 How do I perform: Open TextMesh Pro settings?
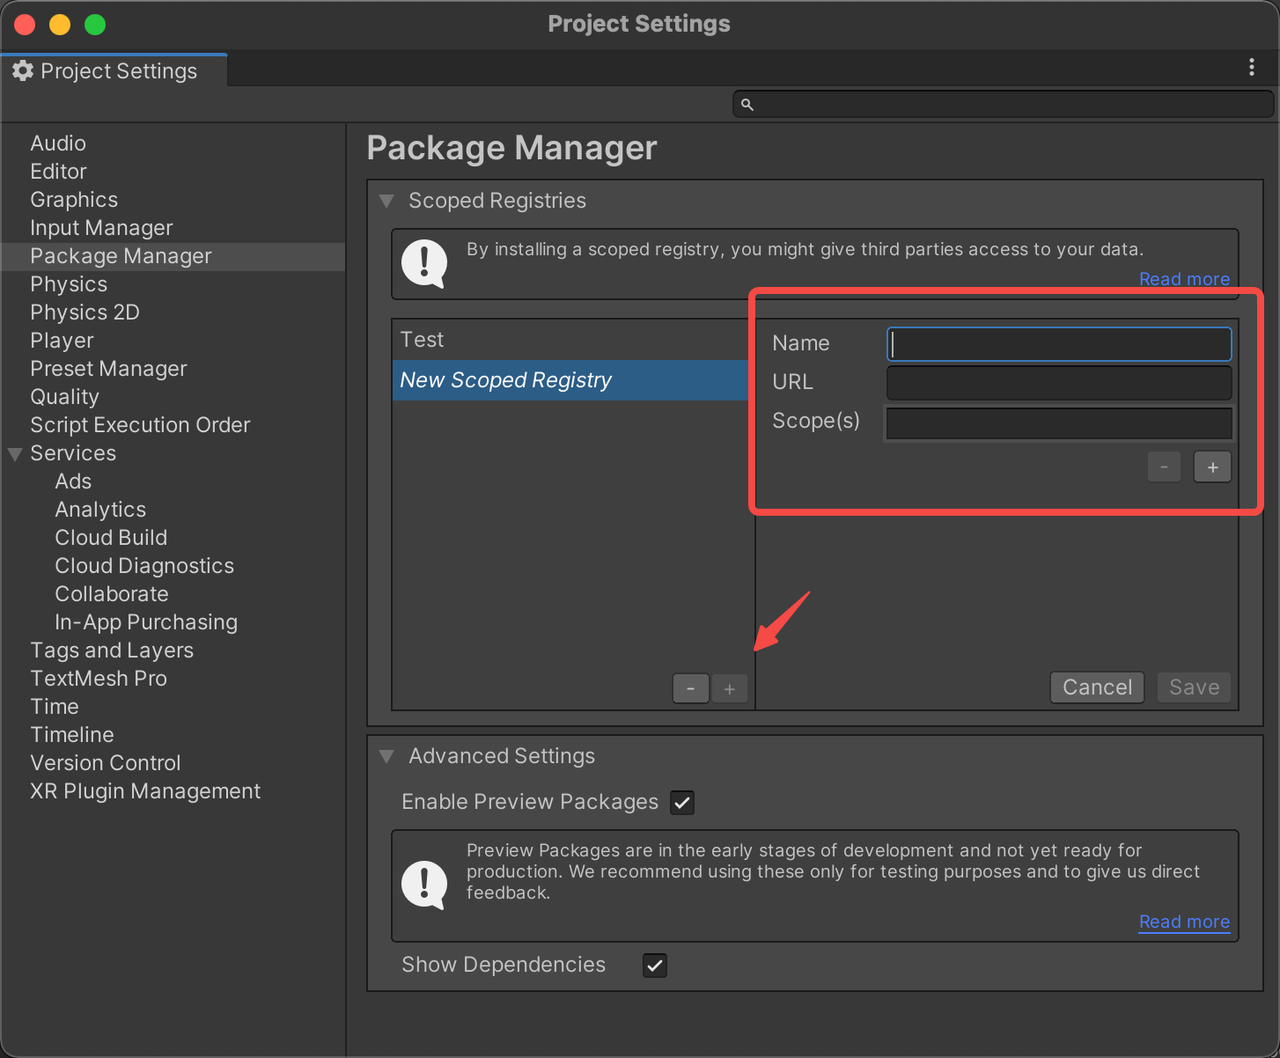tap(98, 678)
